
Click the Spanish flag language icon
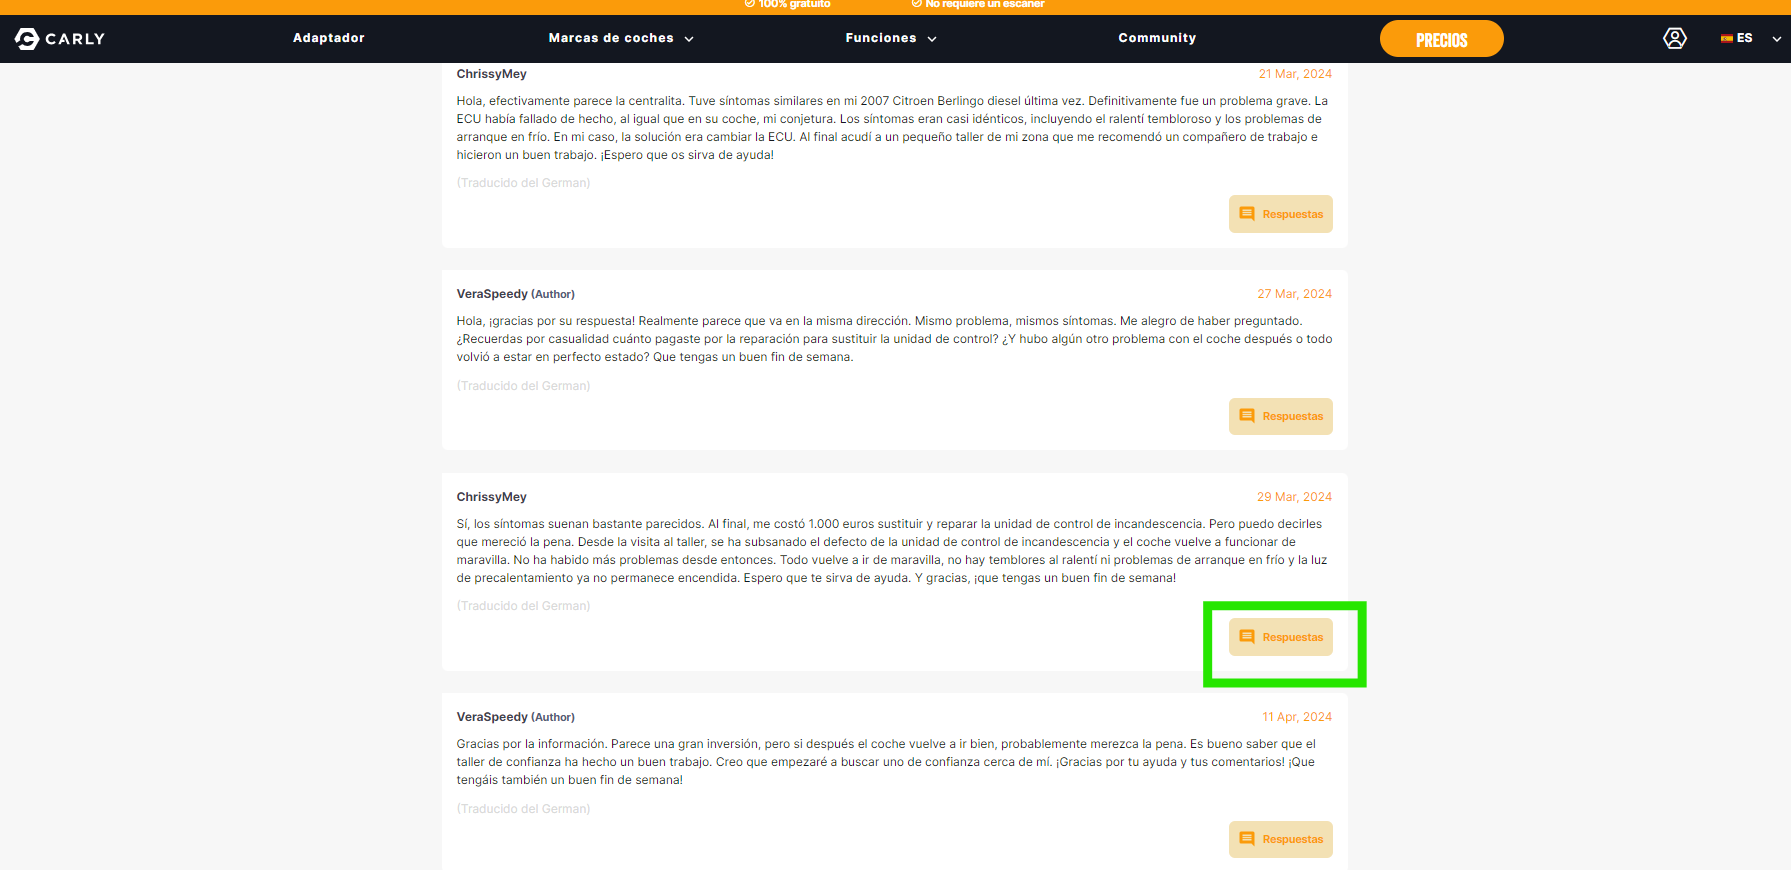(x=1726, y=38)
